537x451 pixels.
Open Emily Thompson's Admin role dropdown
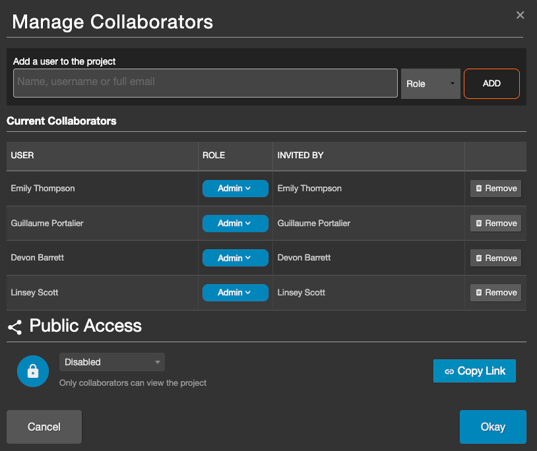235,188
